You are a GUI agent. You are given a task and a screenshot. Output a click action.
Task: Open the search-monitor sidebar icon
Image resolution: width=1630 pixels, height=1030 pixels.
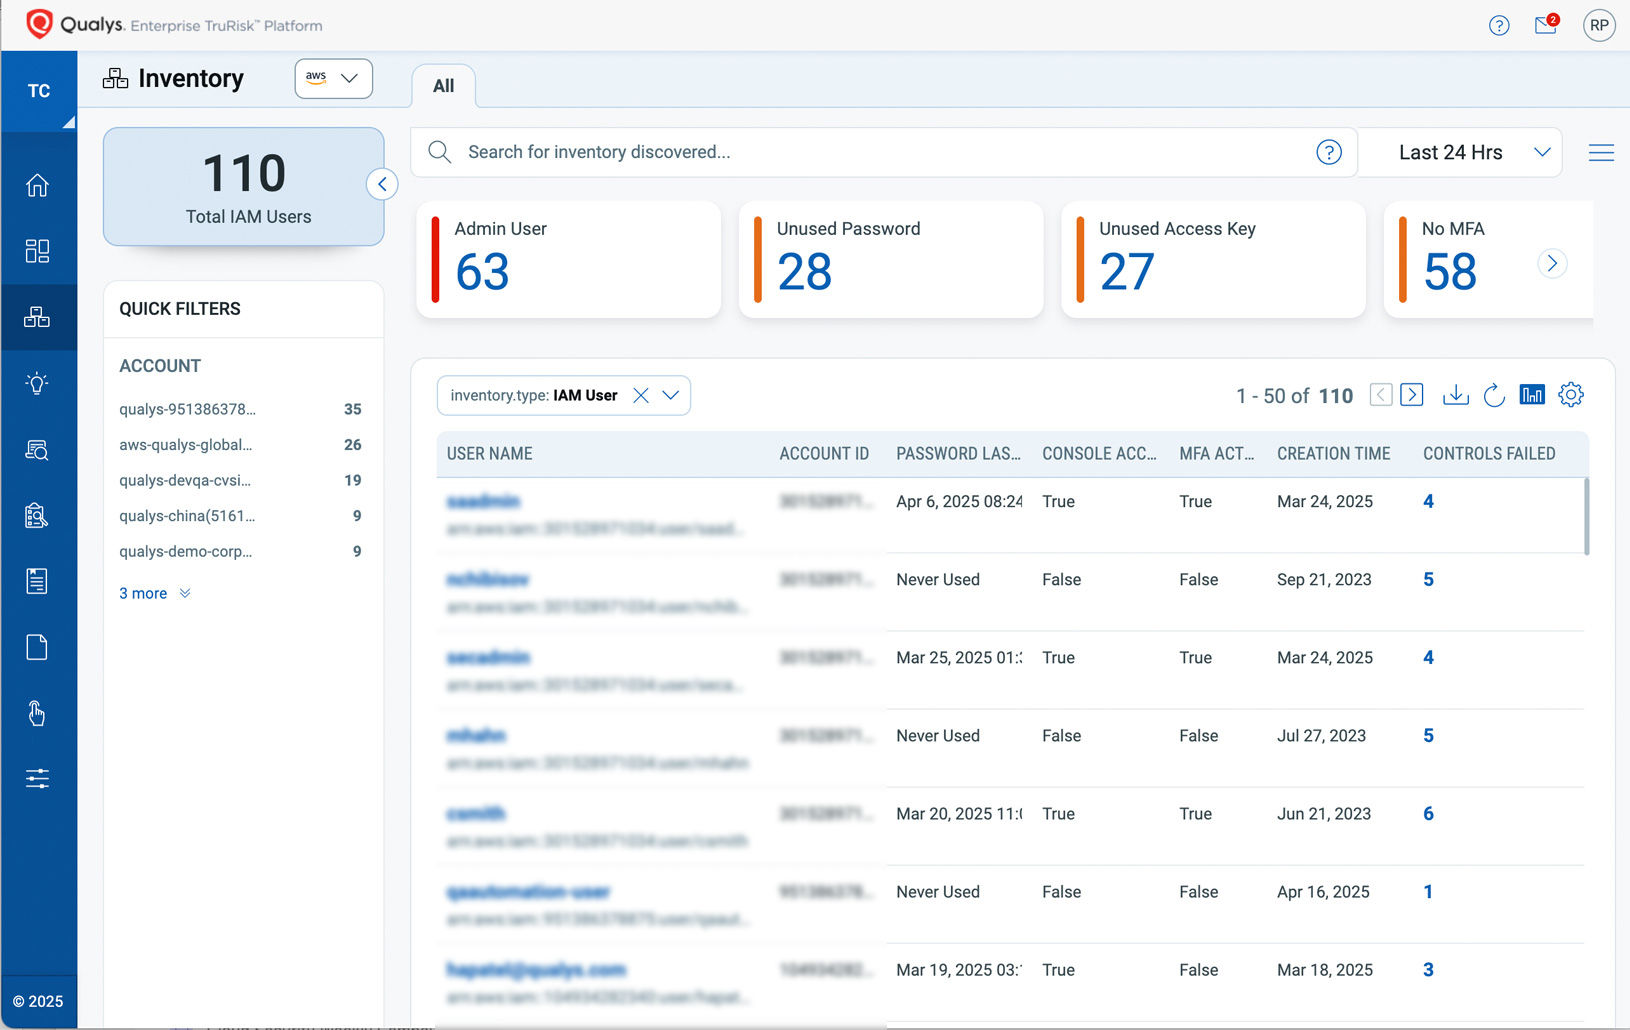tap(37, 450)
